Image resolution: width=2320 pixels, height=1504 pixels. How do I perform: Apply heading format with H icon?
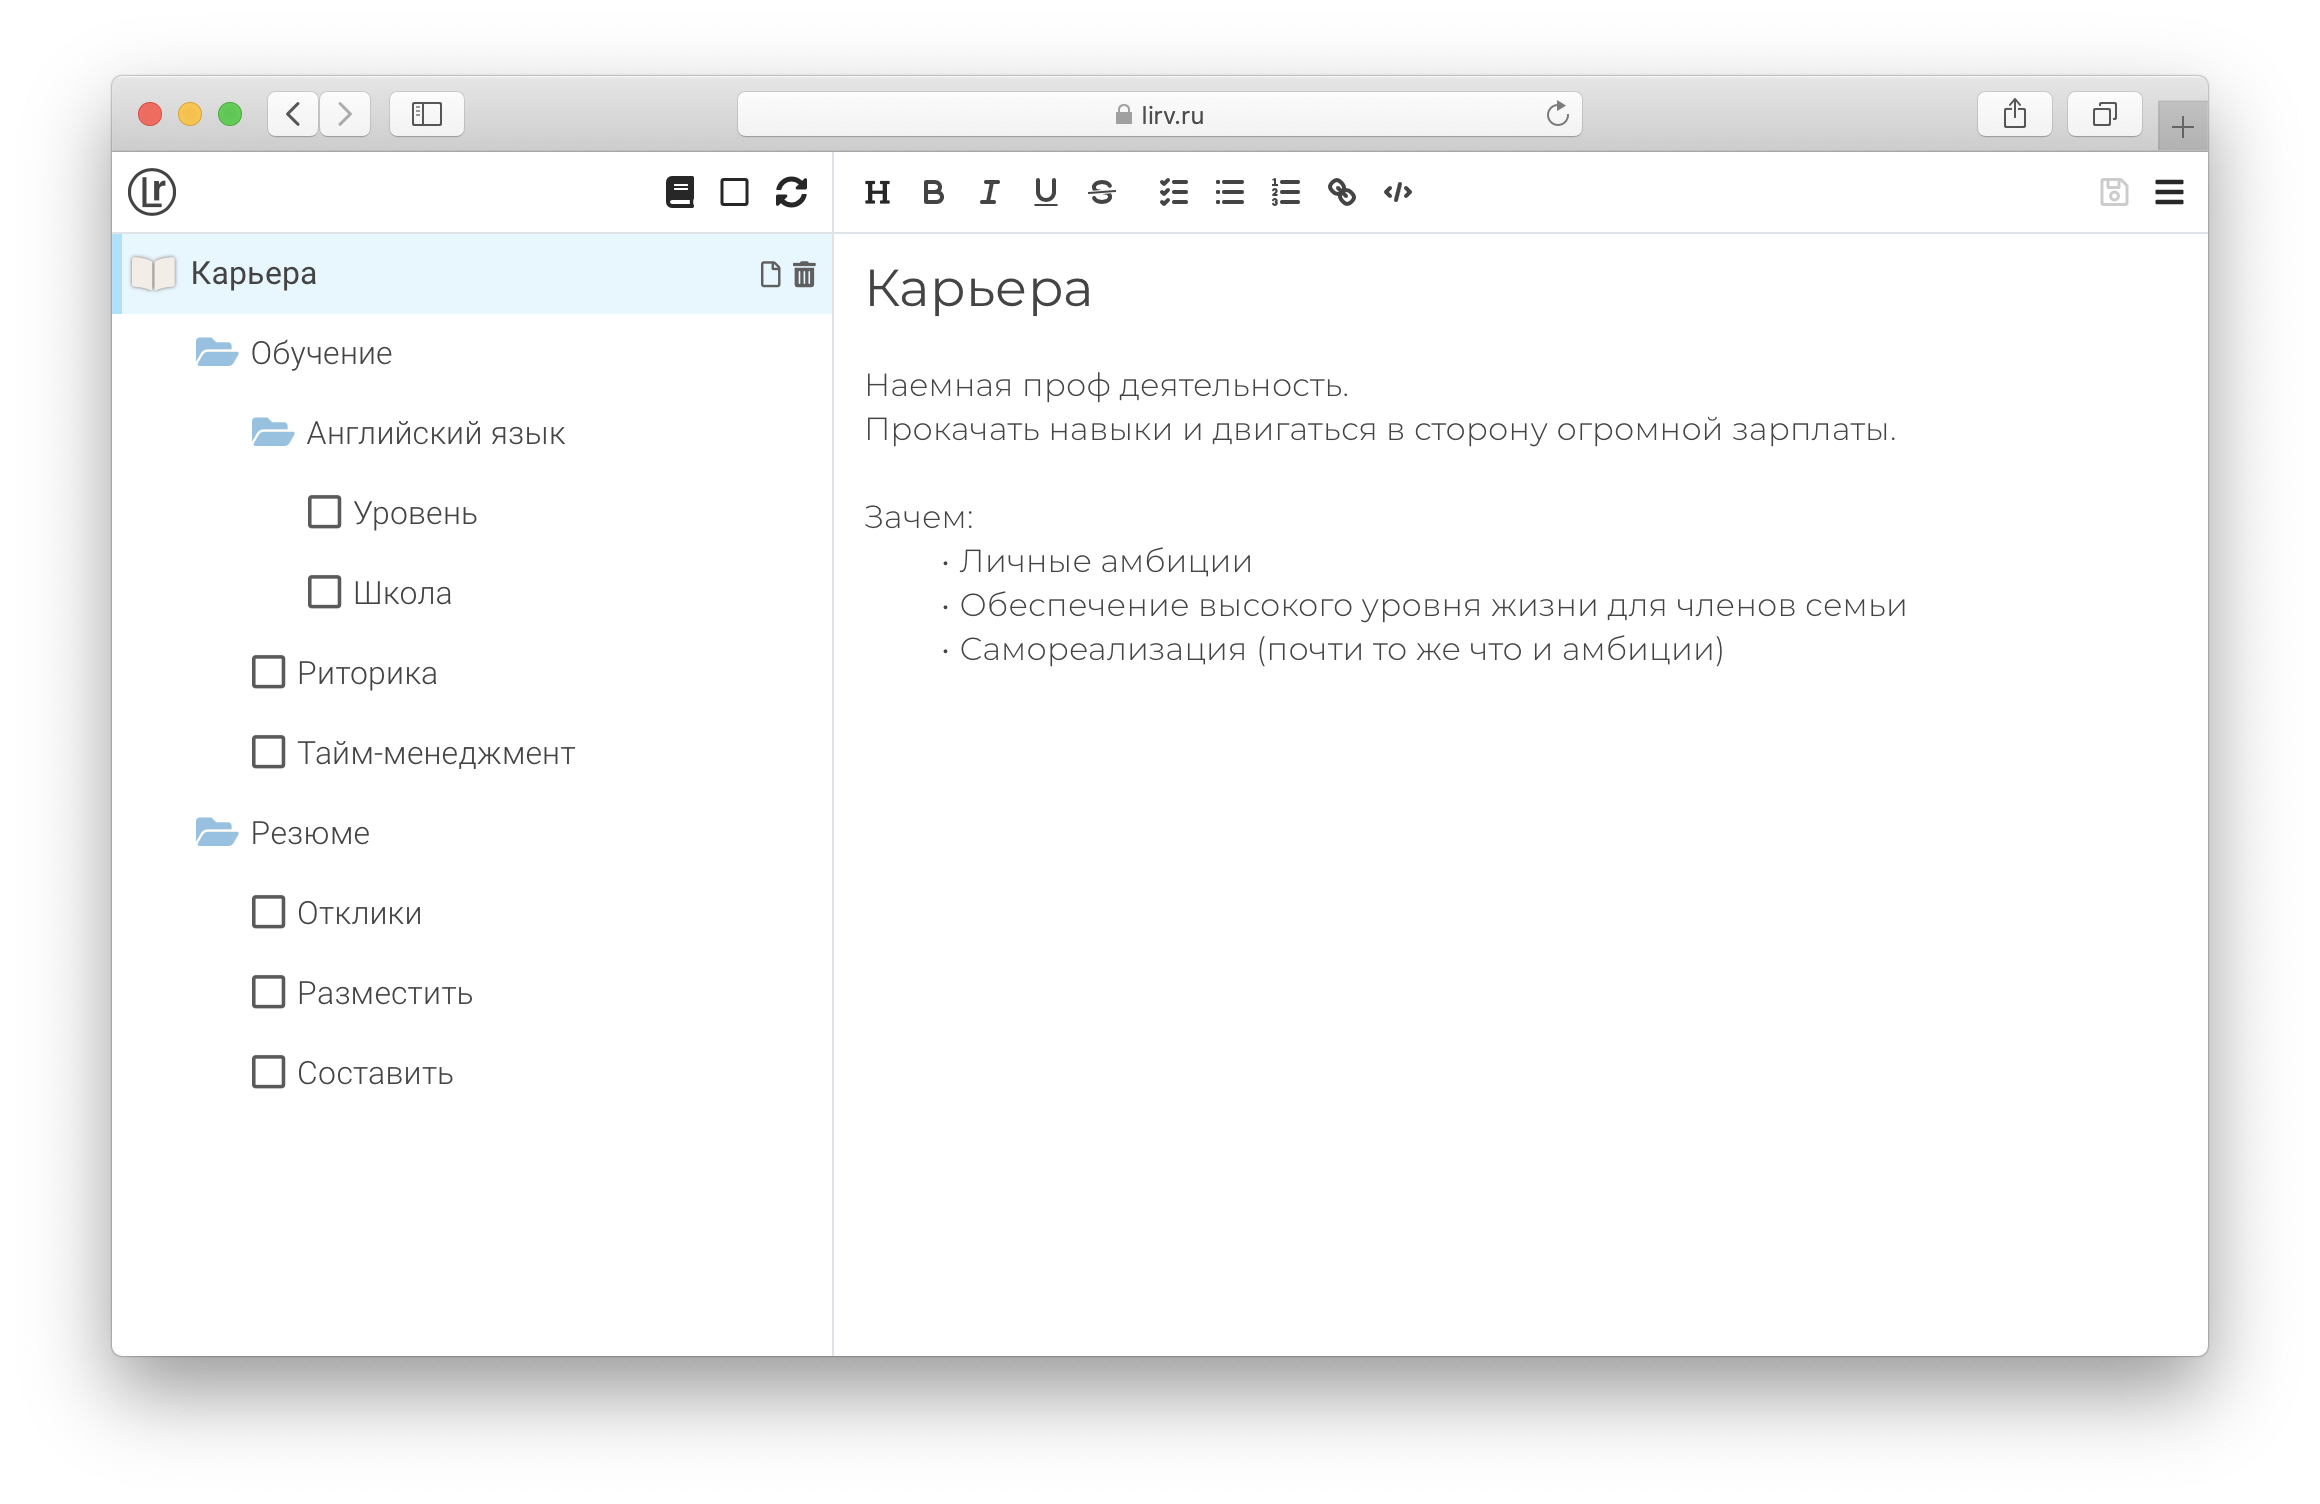click(x=877, y=192)
